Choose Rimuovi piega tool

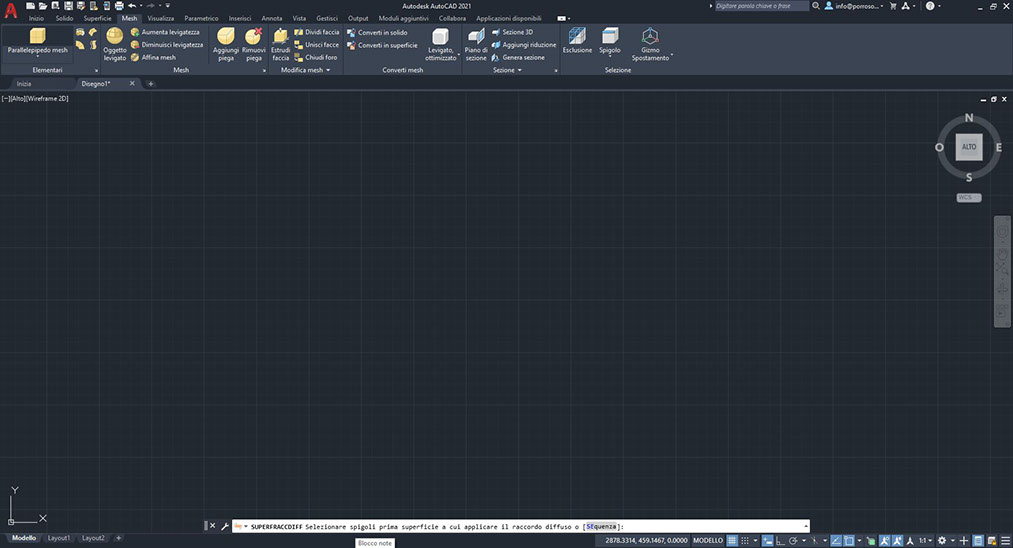point(253,45)
